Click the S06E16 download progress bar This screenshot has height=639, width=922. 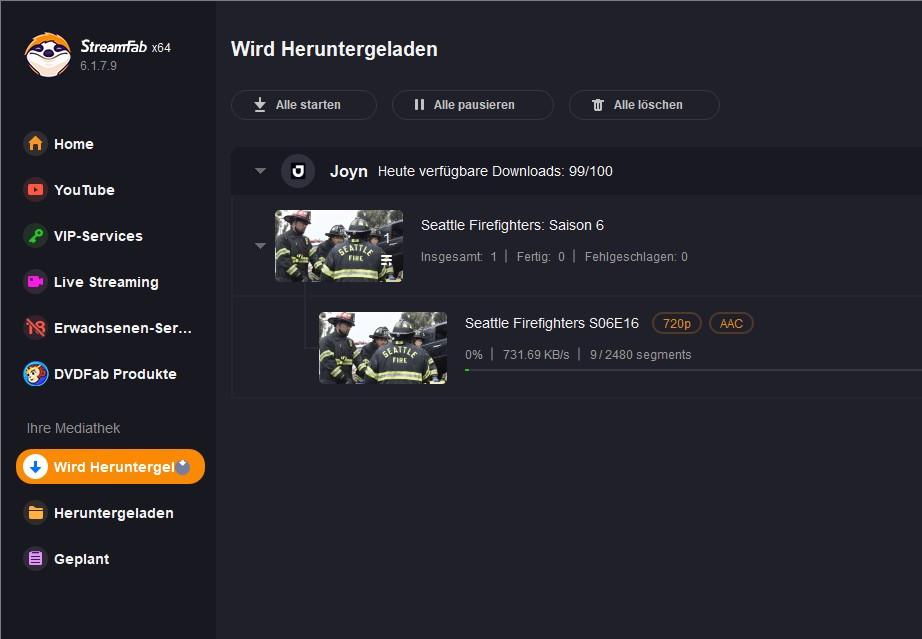tap(693, 370)
